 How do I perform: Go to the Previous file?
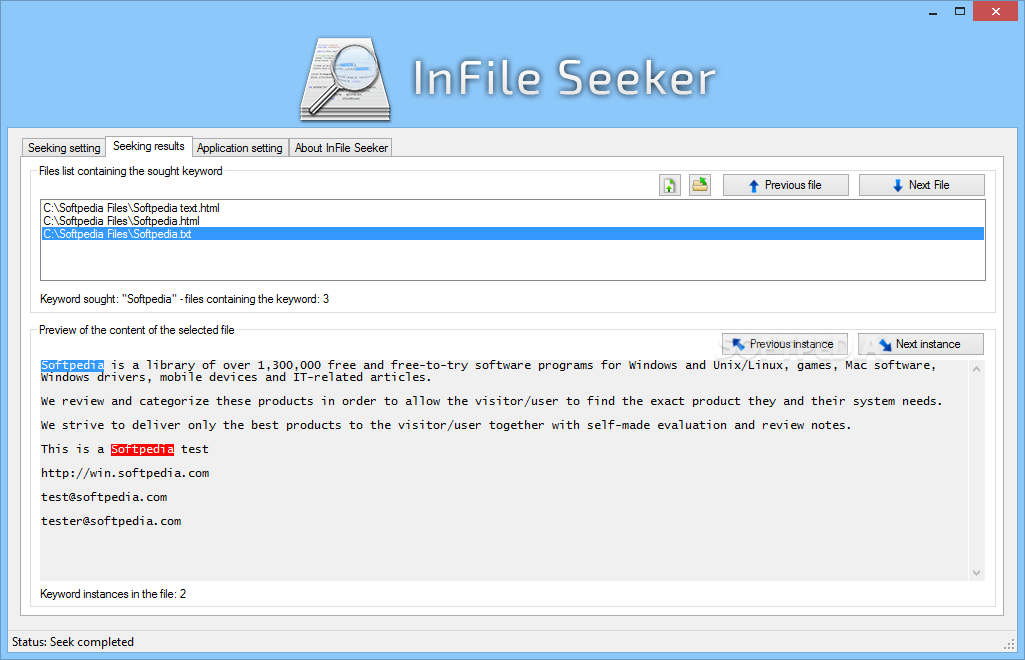click(786, 185)
